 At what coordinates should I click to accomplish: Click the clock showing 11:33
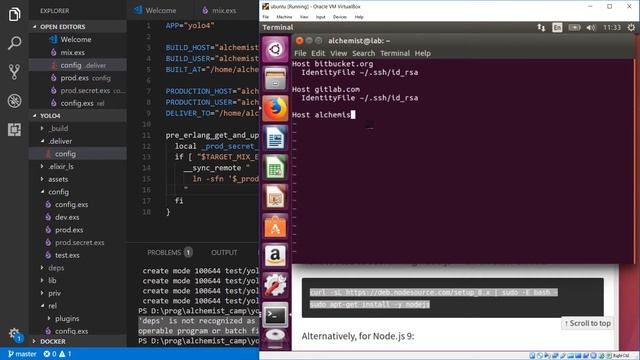pyautogui.click(x=612, y=27)
